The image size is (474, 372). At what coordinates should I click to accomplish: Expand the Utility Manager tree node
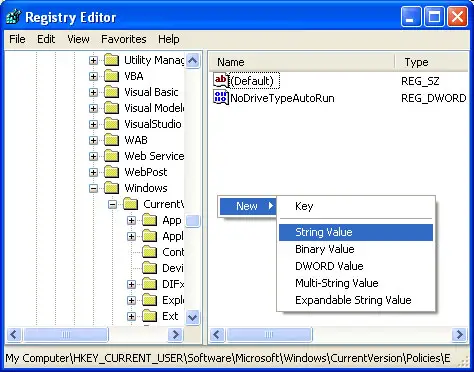[x=93, y=60]
